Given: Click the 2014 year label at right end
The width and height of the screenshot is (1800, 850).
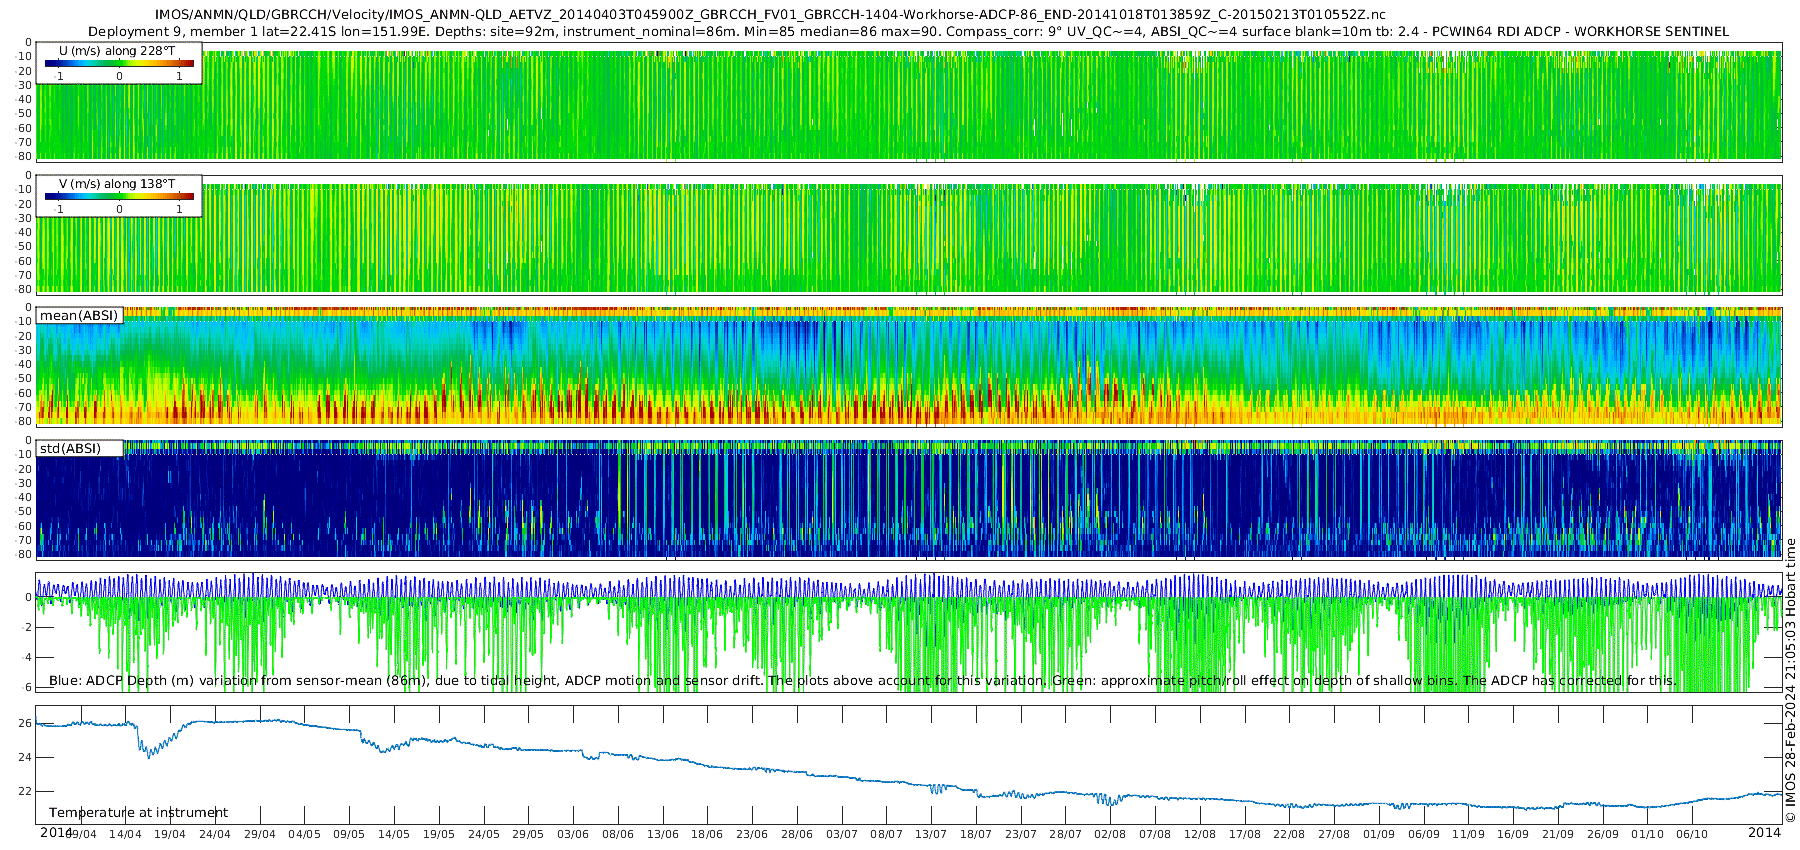Looking at the screenshot, I should [x=1764, y=833].
